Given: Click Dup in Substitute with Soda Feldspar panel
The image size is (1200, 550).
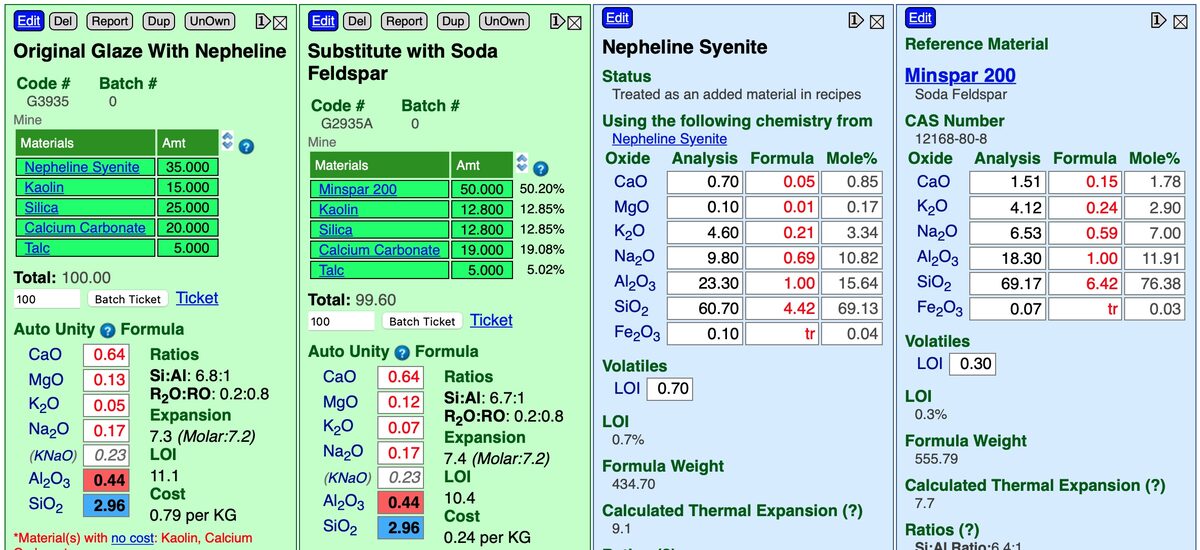Looking at the screenshot, I should coord(453,20).
